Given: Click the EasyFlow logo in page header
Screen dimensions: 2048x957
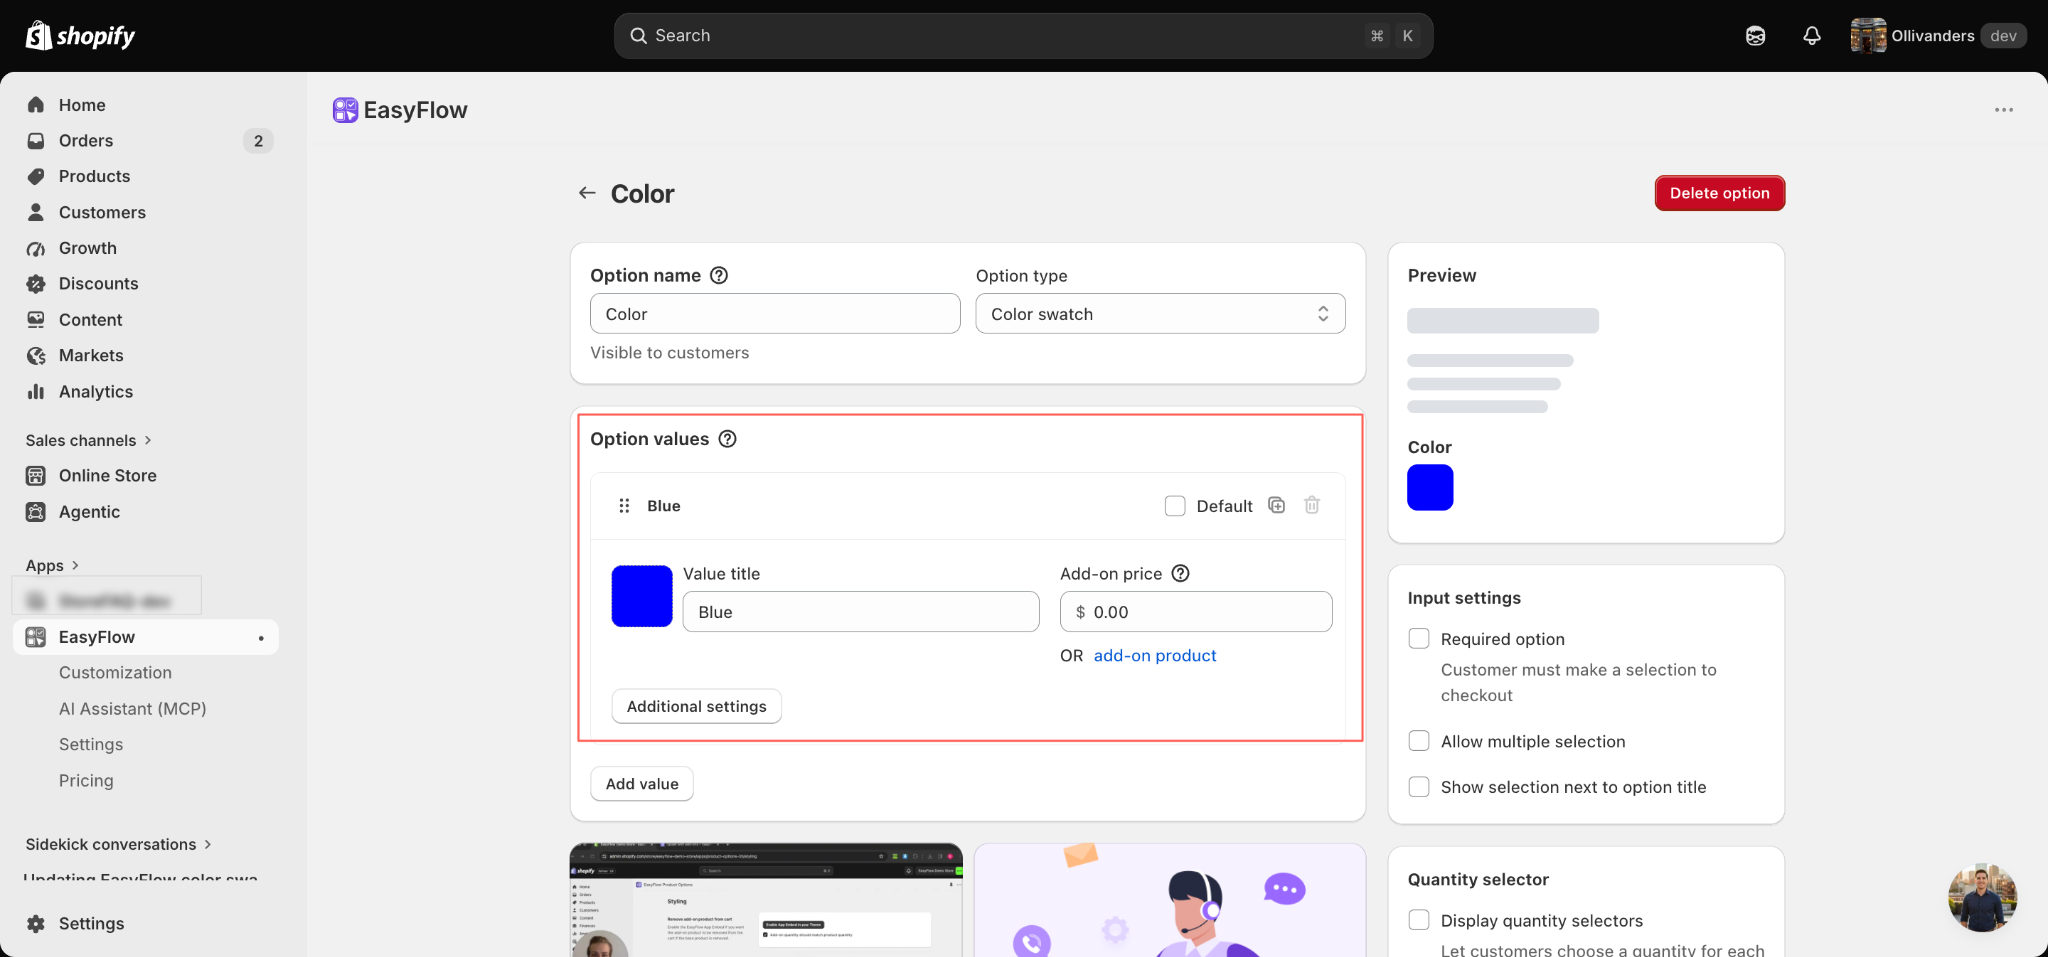Looking at the screenshot, I should 345,110.
